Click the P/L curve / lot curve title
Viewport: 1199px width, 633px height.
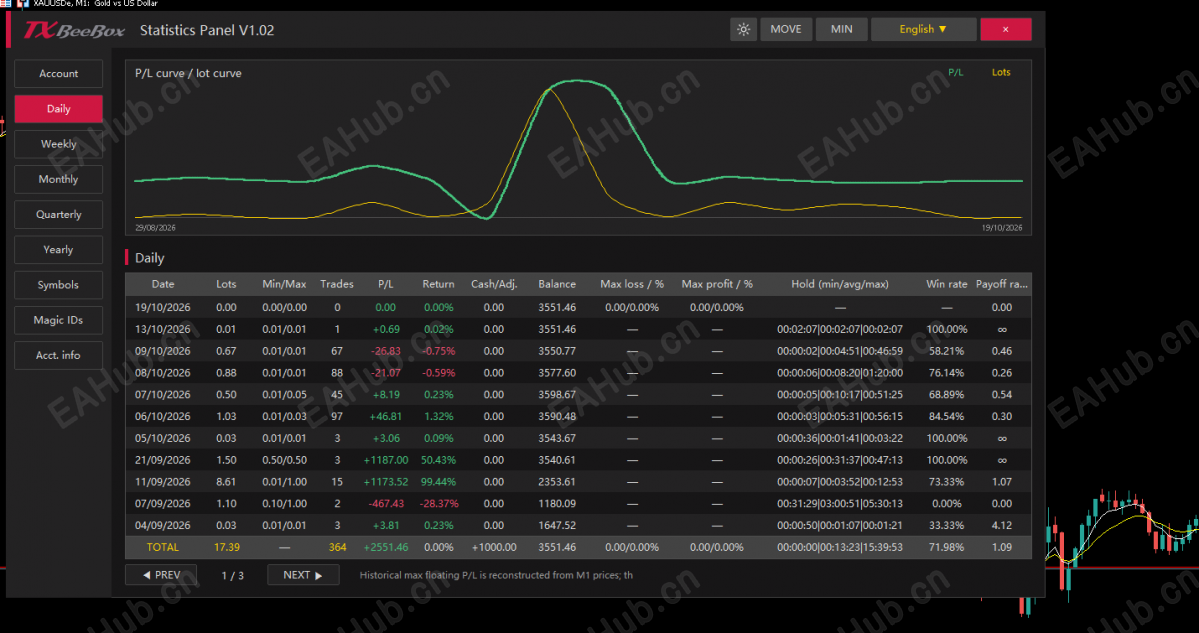click(x=188, y=73)
